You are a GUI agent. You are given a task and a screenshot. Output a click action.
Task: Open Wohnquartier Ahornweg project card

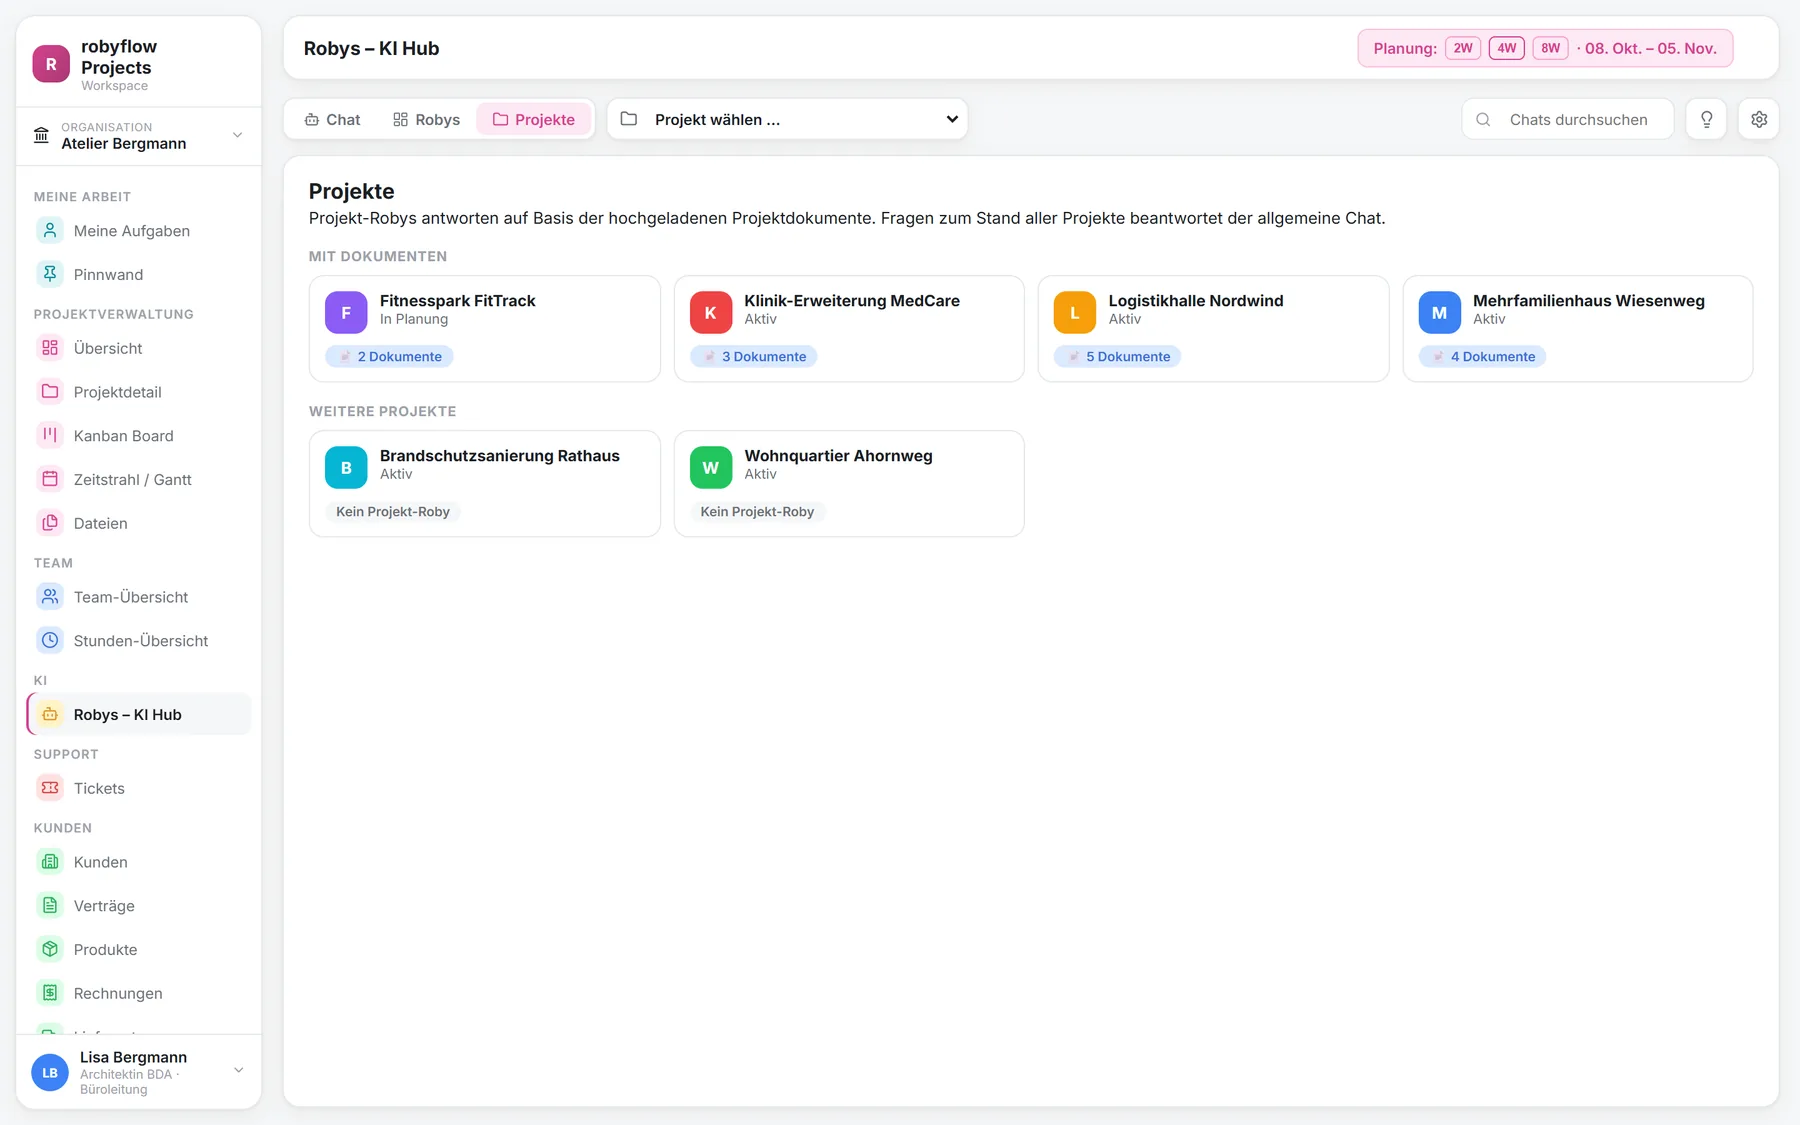849,484
